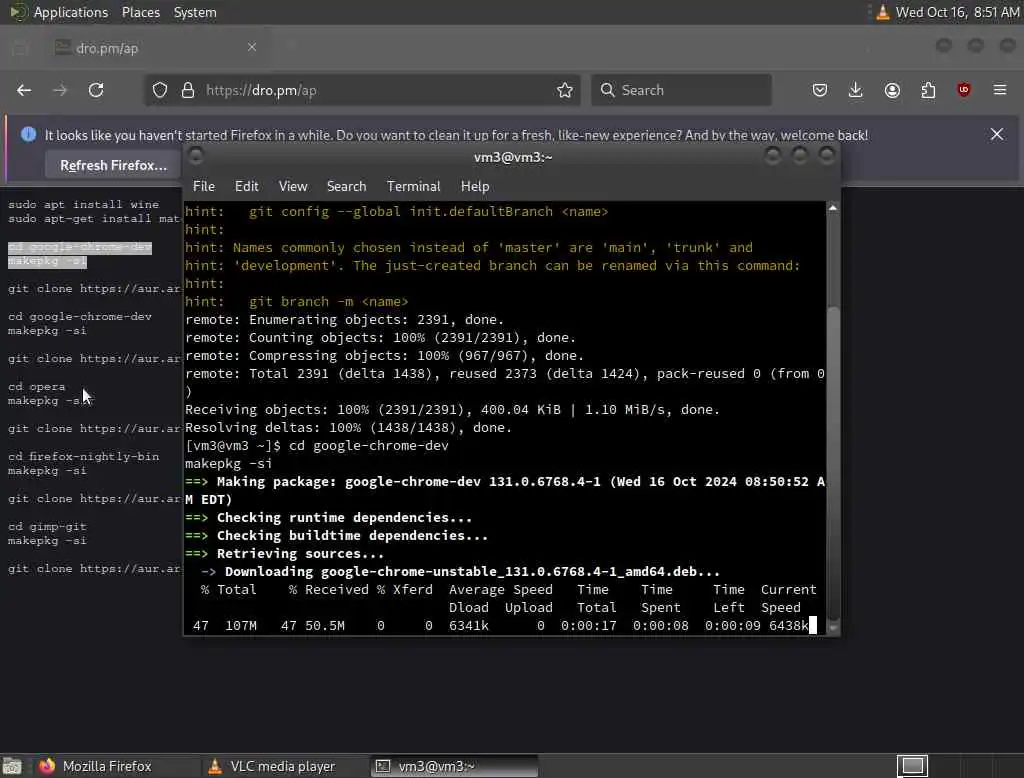Open the Firefox extensions puzzle icon
1024x778 pixels.
[928, 90]
